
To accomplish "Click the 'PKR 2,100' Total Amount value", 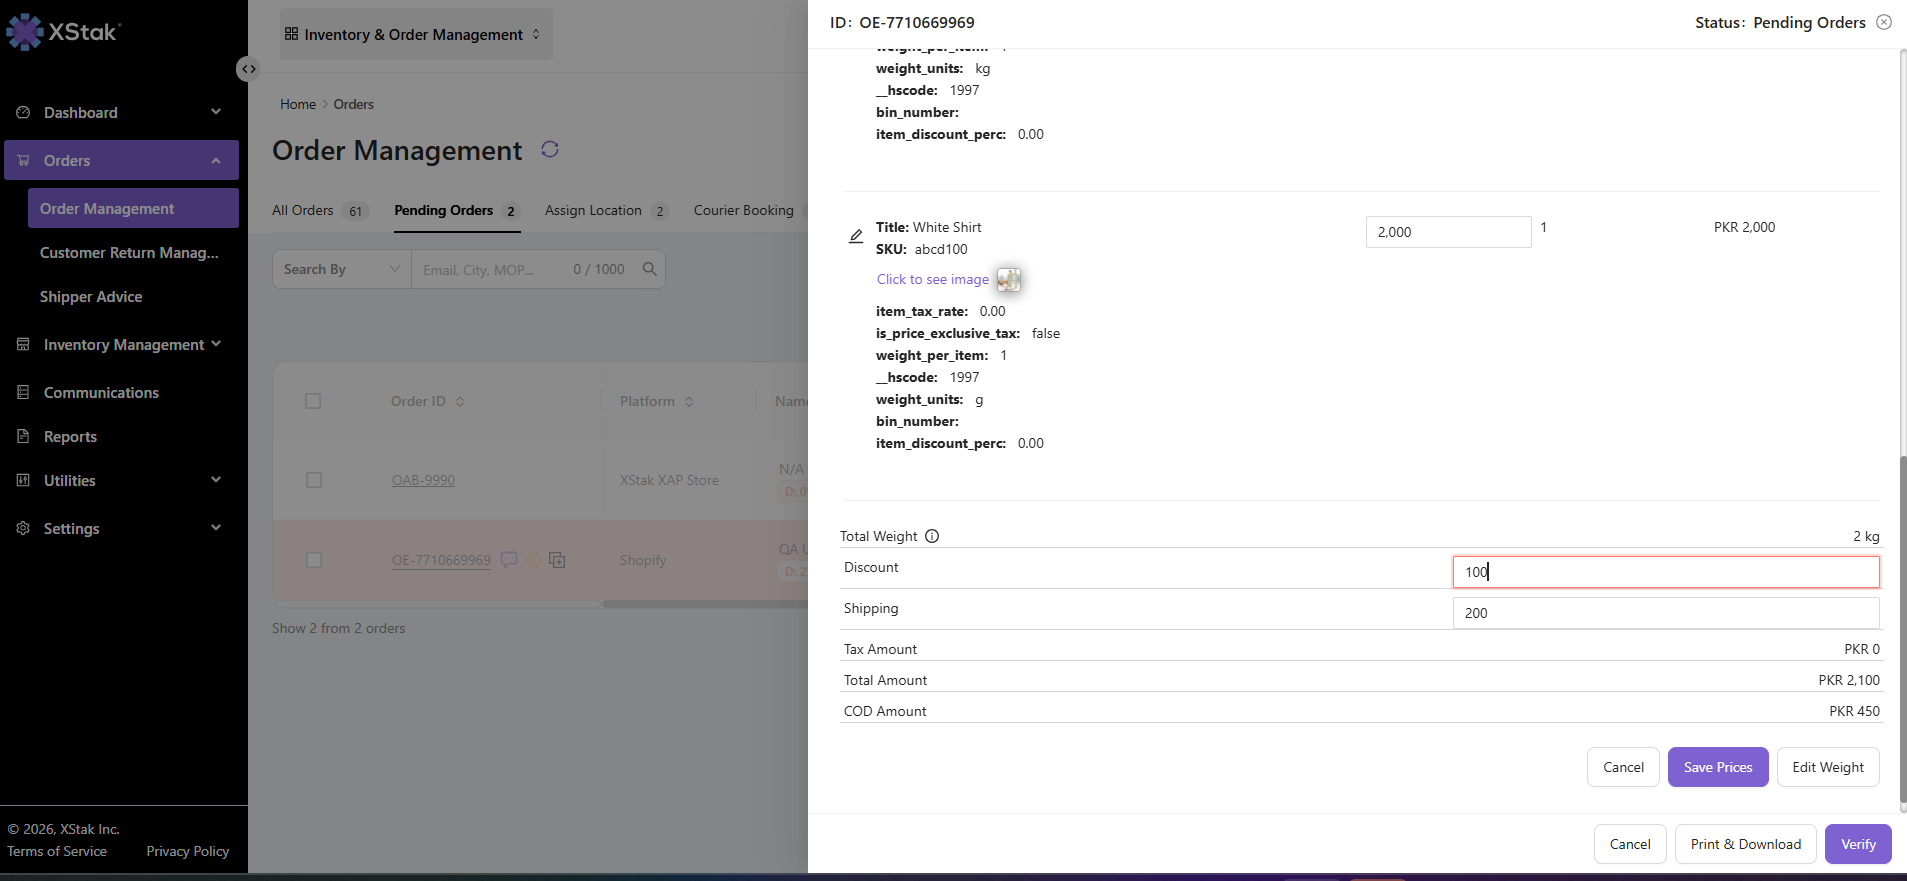I will (x=1849, y=680).
